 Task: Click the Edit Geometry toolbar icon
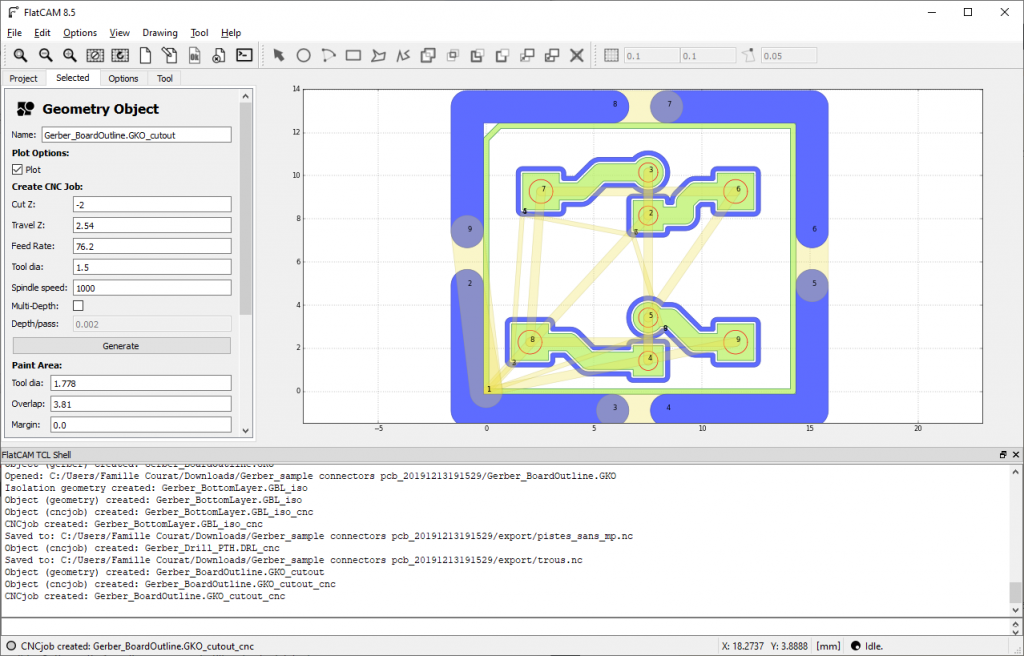click(x=169, y=56)
